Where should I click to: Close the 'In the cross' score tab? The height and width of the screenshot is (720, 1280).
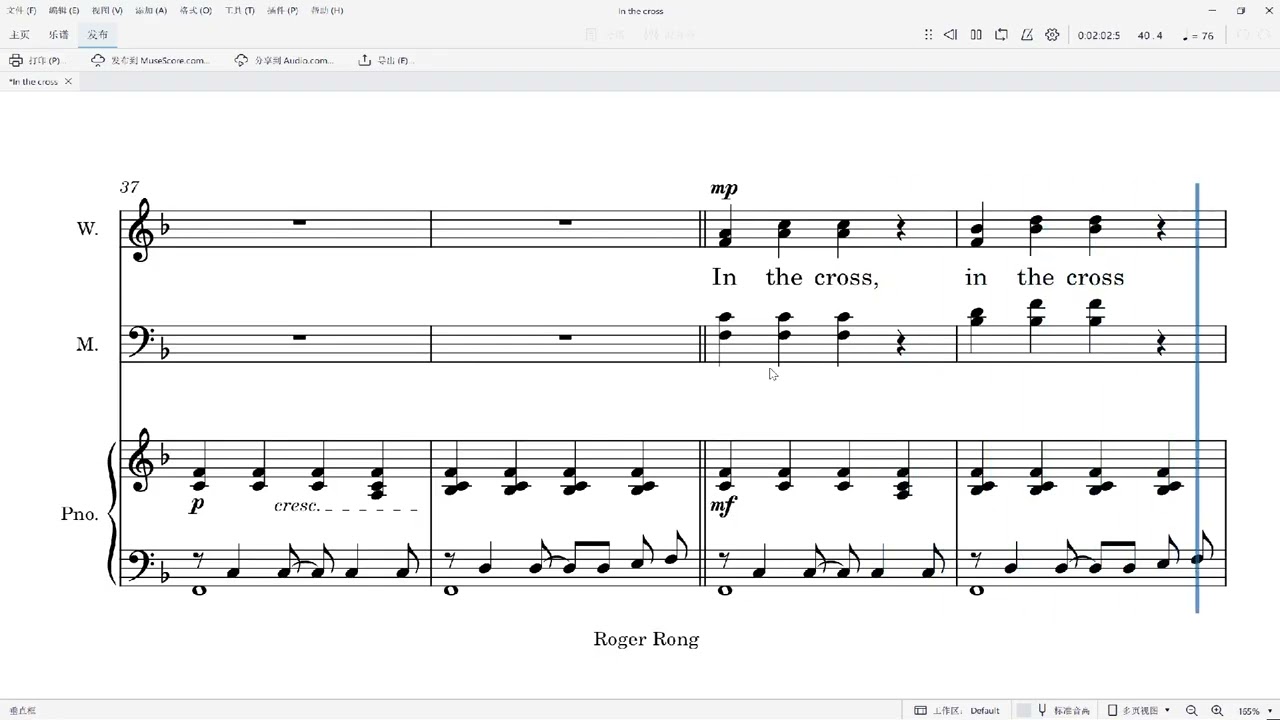(x=68, y=82)
